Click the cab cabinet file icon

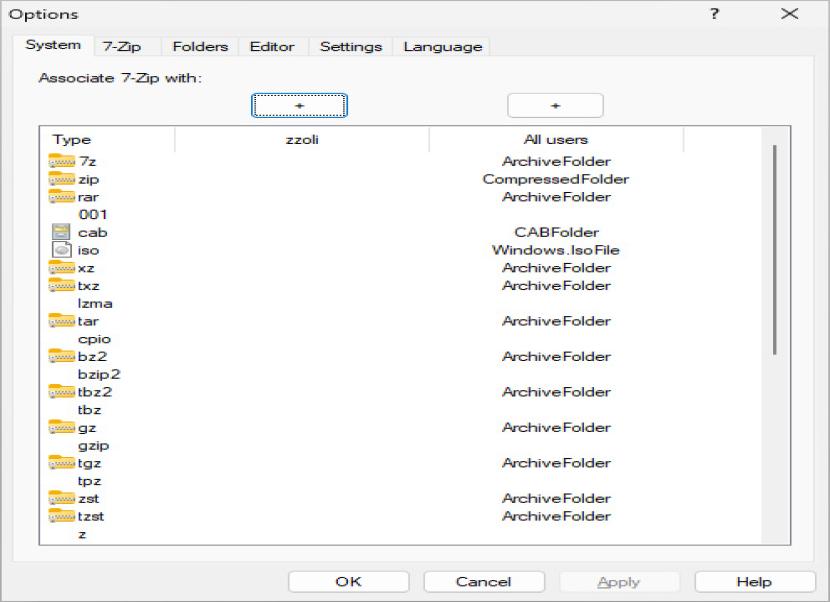(61, 233)
